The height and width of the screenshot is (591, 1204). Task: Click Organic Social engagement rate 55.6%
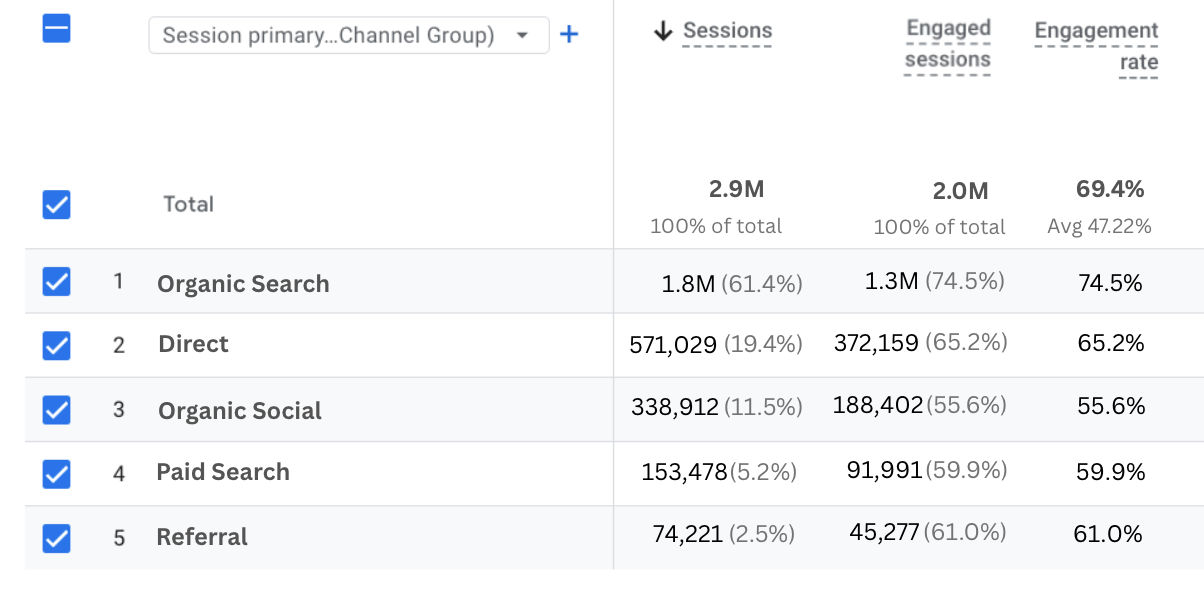tap(1111, 406)
